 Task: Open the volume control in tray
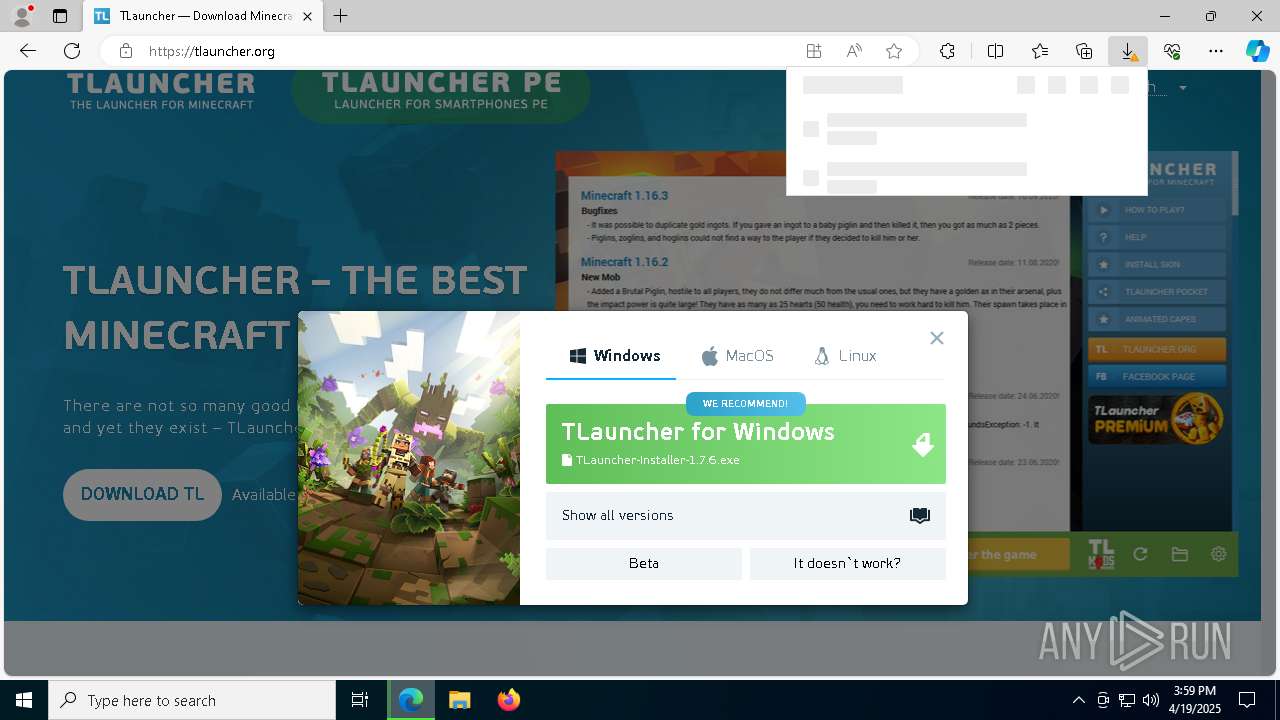[x=1151, y=700]
